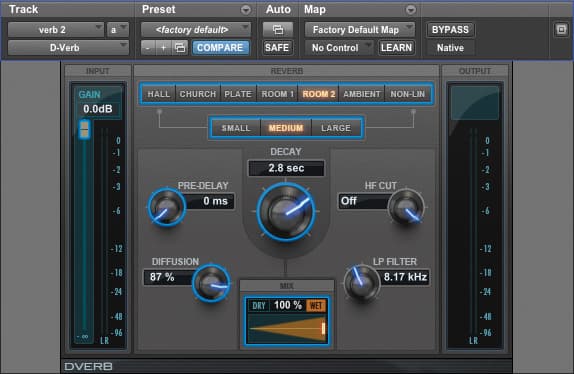Click the 87 % diffusion value field
The width and height of the screenshot is (574, 374).
tap(169, 277)
